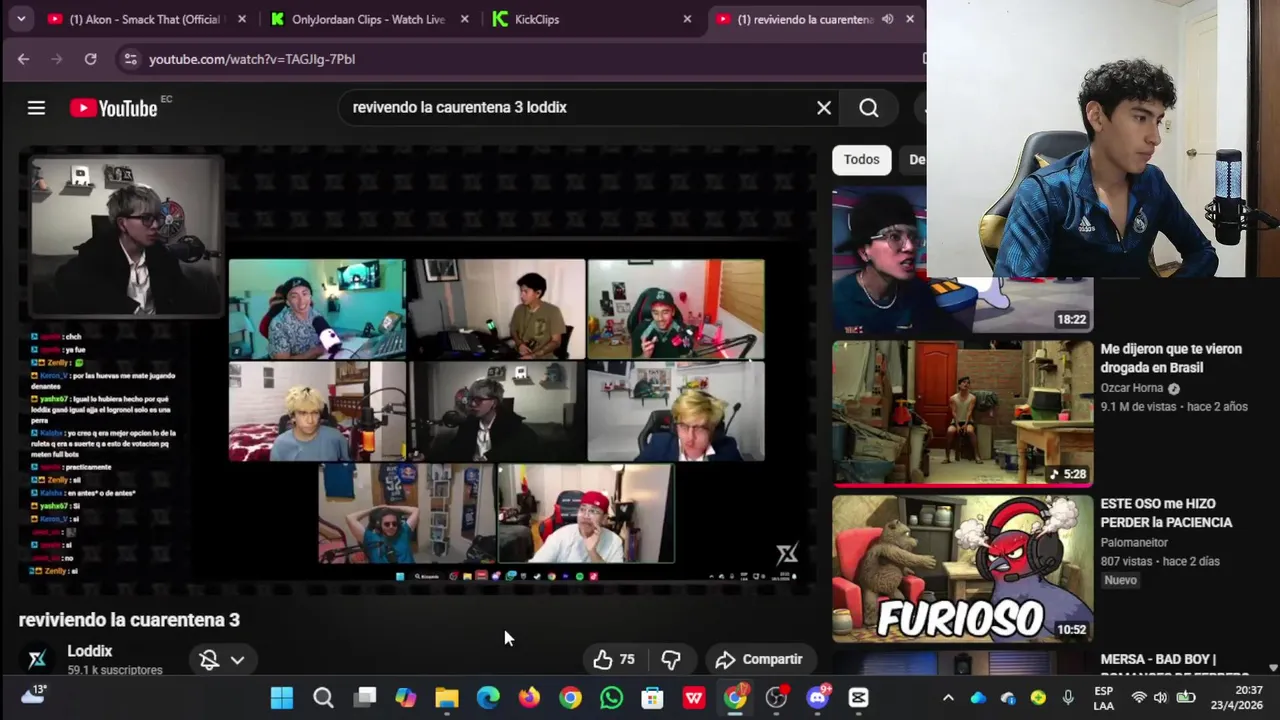1280x720 pixels.
Task: Go back with the browser back arrow
Action: pos(23,59)
